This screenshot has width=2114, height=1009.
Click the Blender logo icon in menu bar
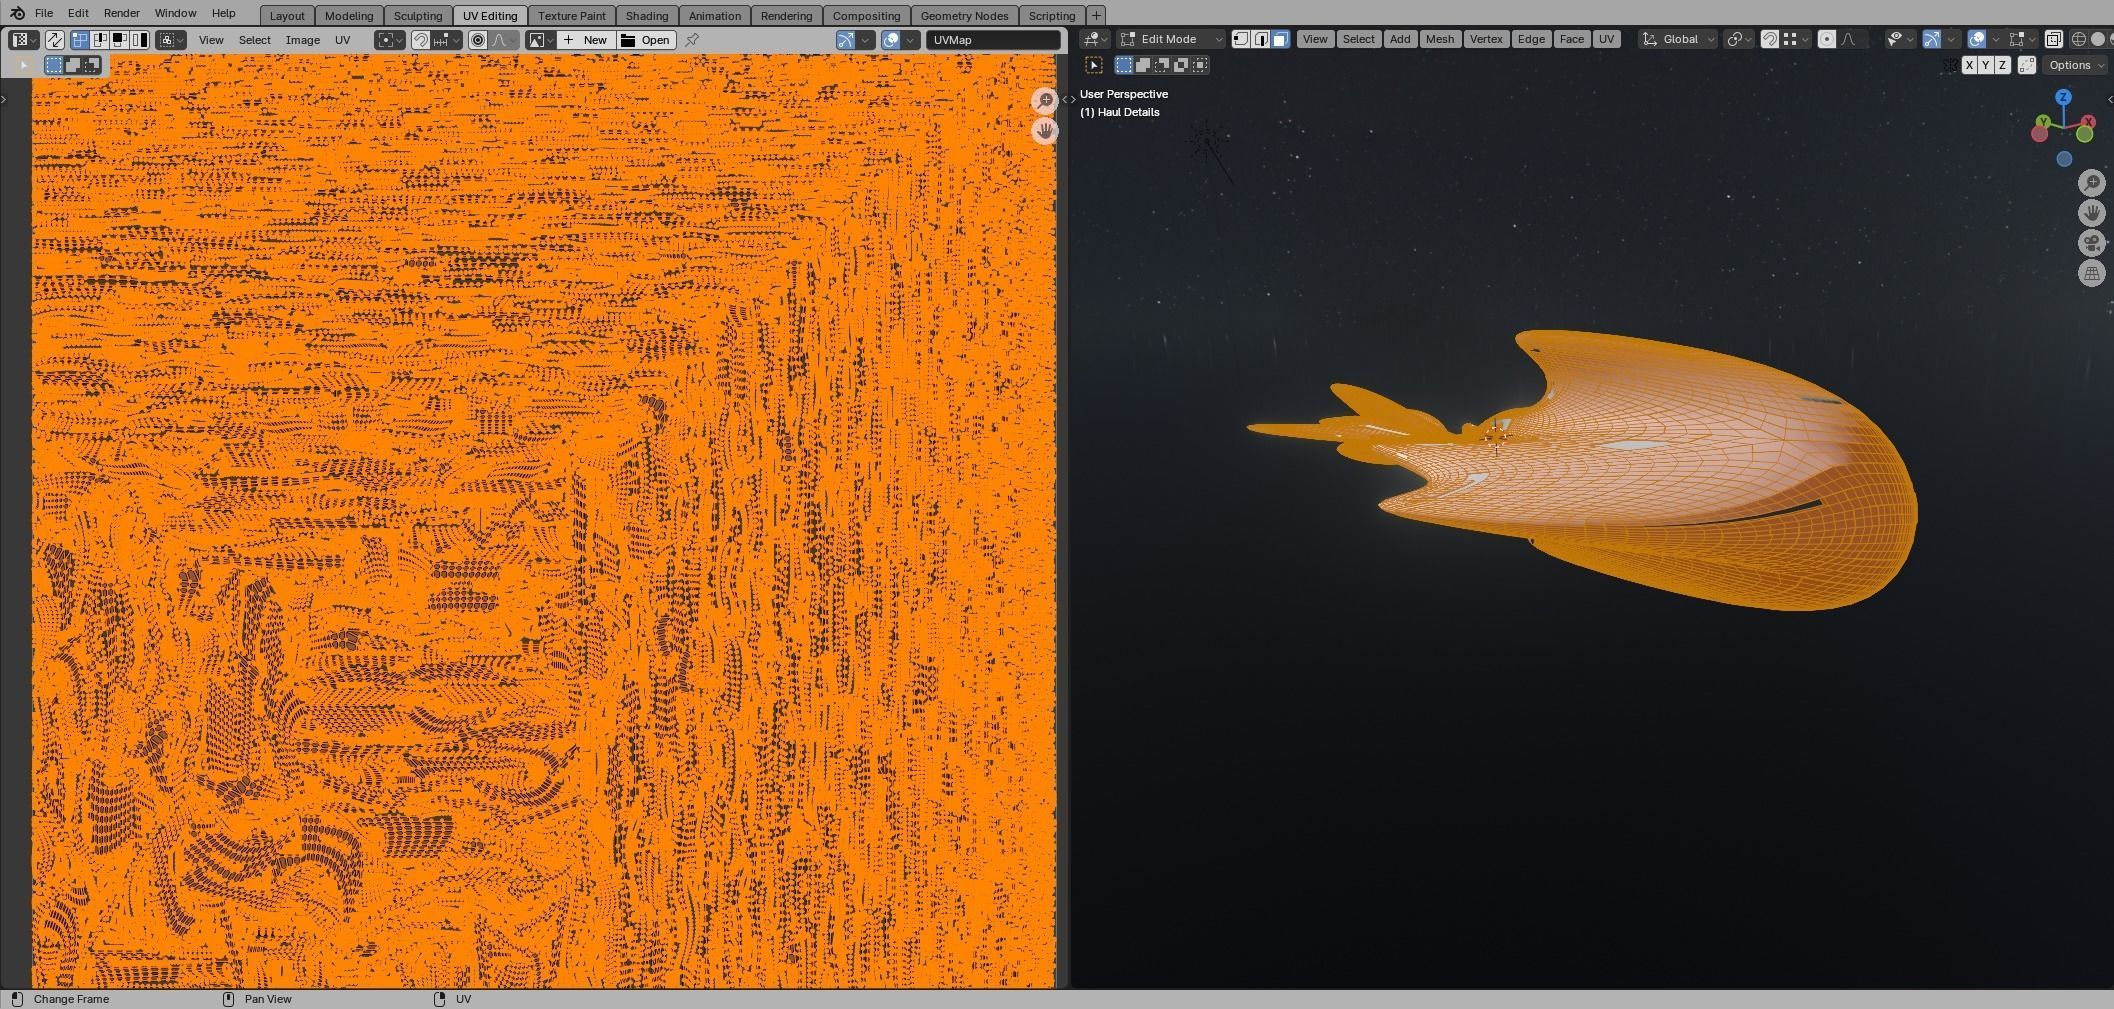pos(17,13)
